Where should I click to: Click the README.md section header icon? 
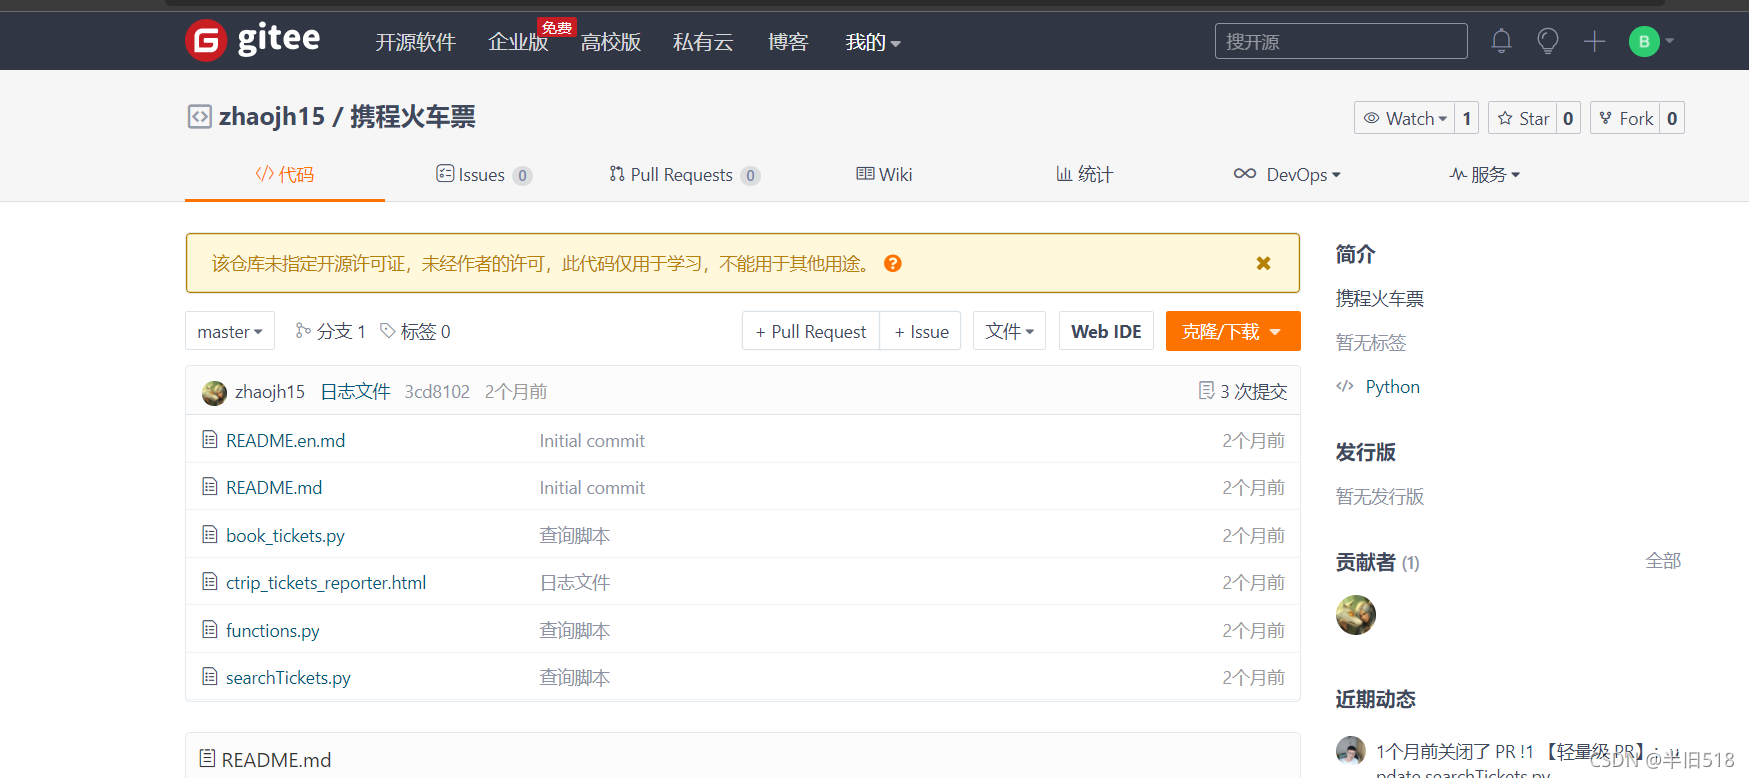click(x=207, y=758)
